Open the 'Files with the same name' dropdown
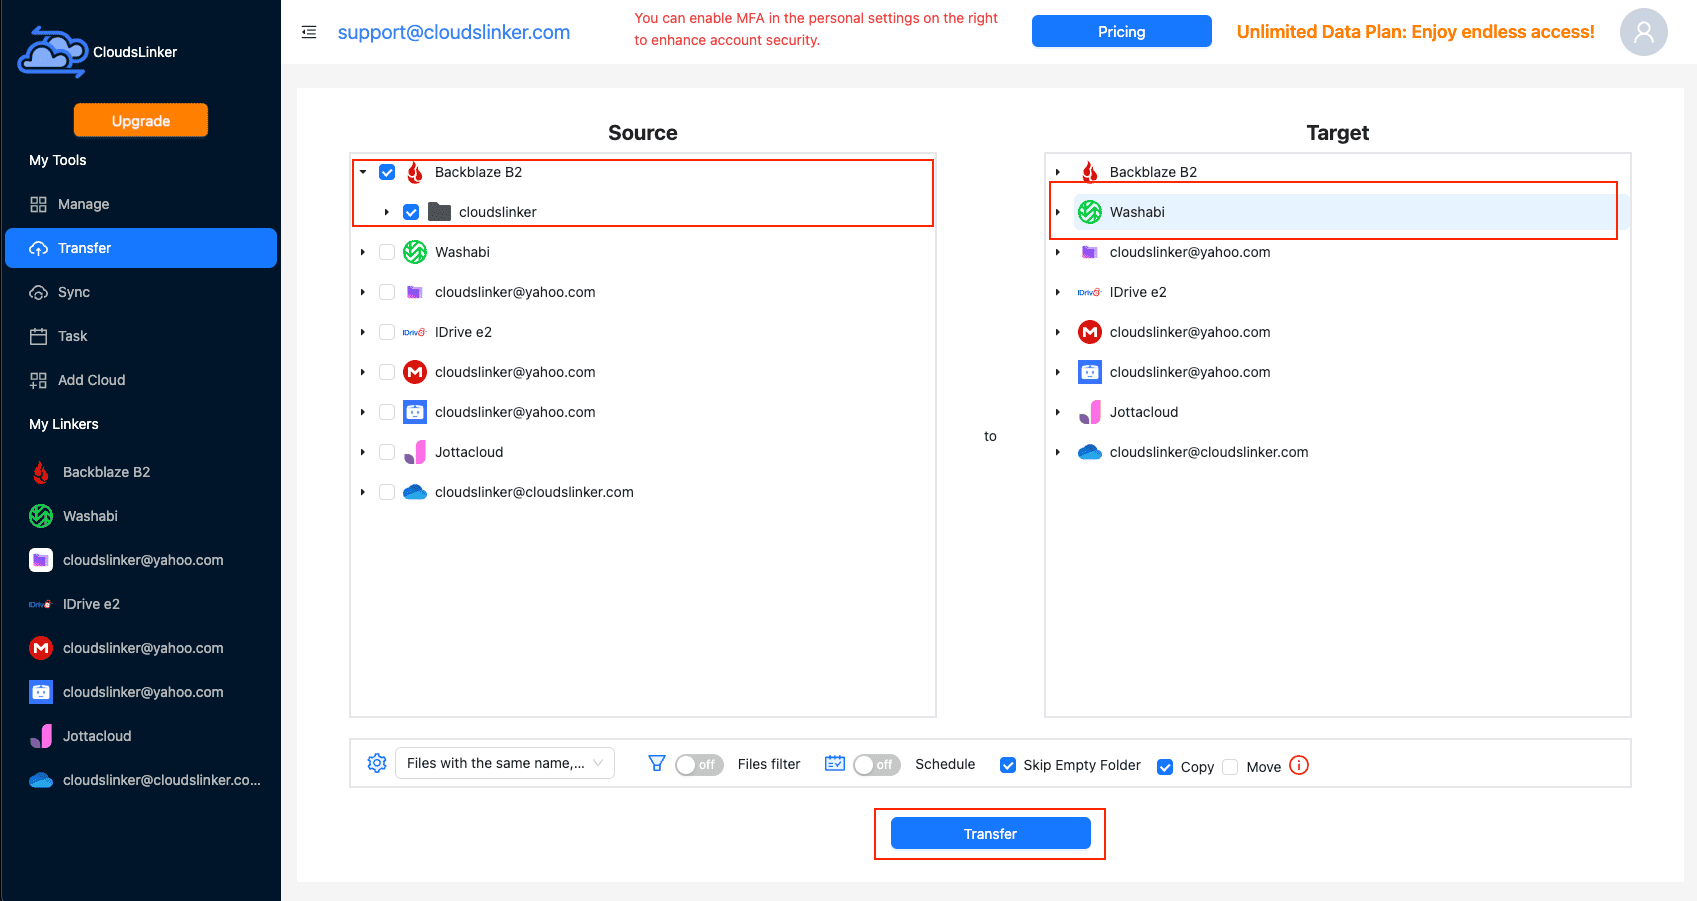 tap(505, 763)
